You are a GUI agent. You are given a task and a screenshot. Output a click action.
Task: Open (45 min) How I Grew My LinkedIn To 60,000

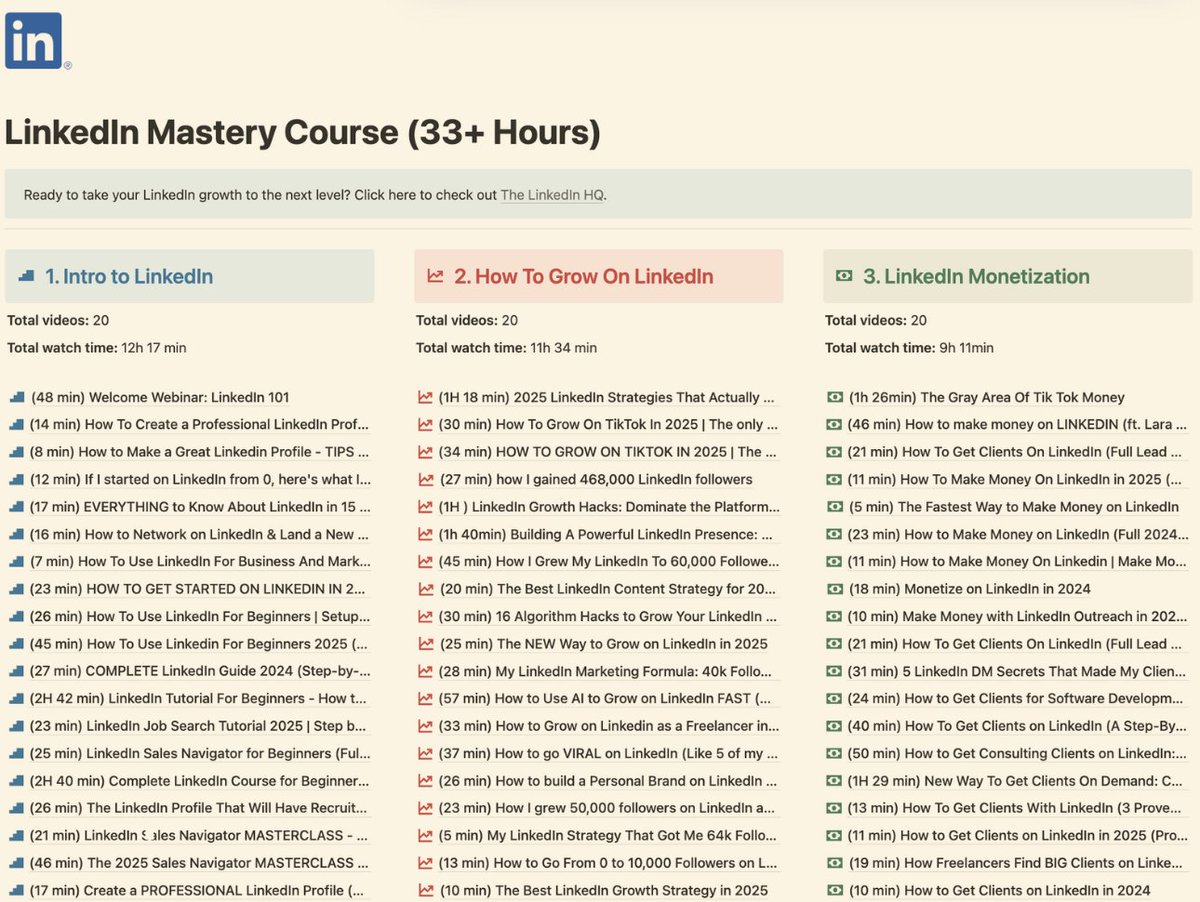coord(610,561)
